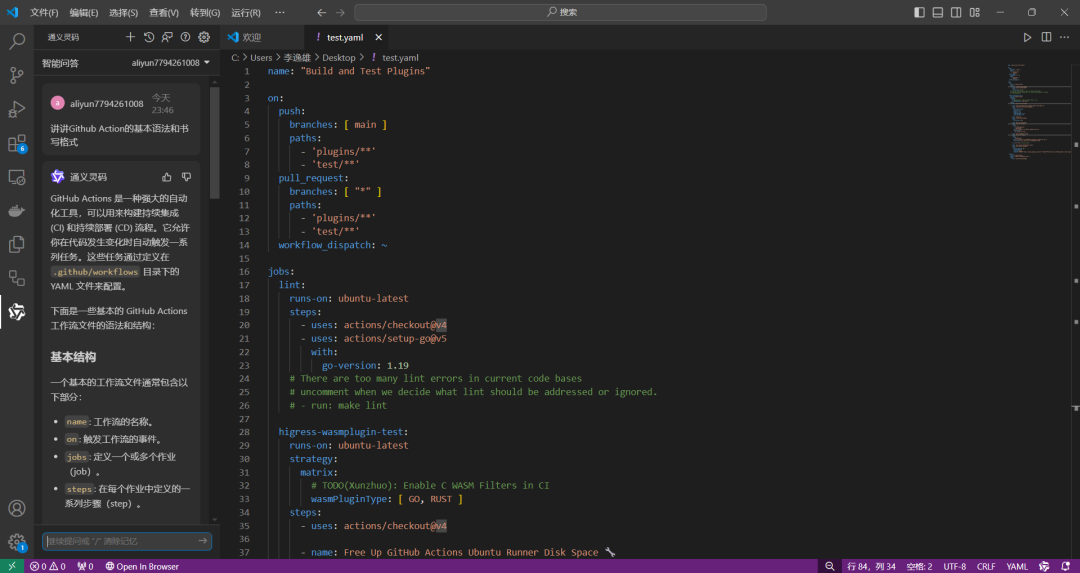Split the editor to the right

pos(1046,37)
